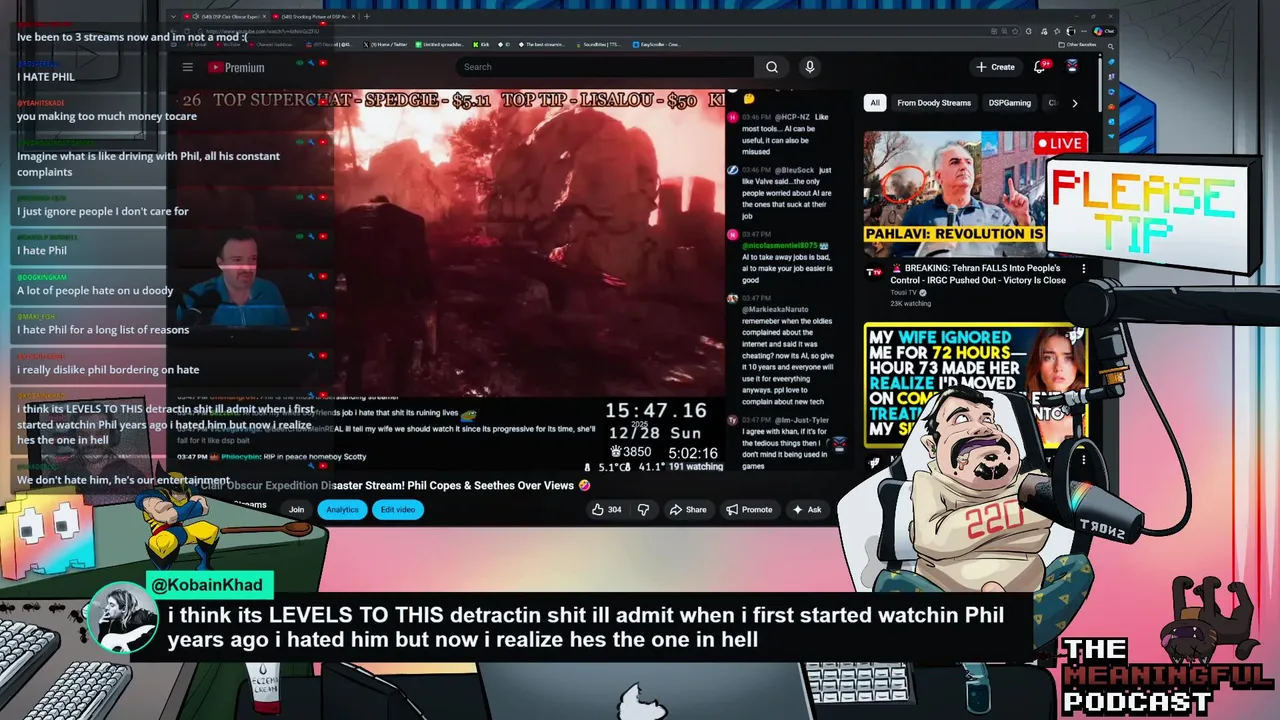The height and width of the screenshot is (720, 1280).
Task: Open the YouTube guide hamburger menu
Action: (x=187, y=67)
